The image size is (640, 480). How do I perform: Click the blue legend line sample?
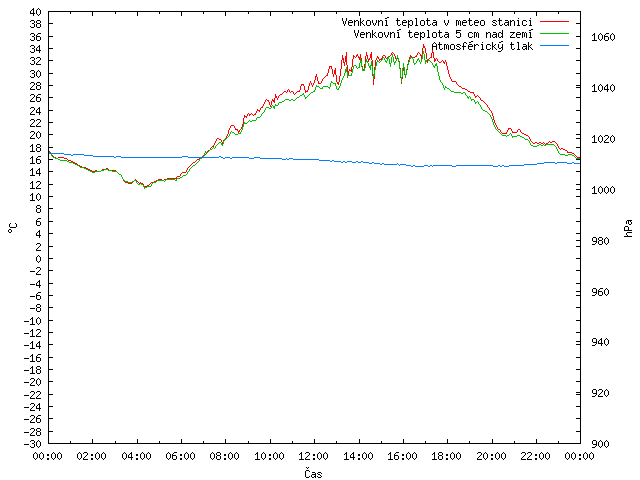(x=554, y=45)
